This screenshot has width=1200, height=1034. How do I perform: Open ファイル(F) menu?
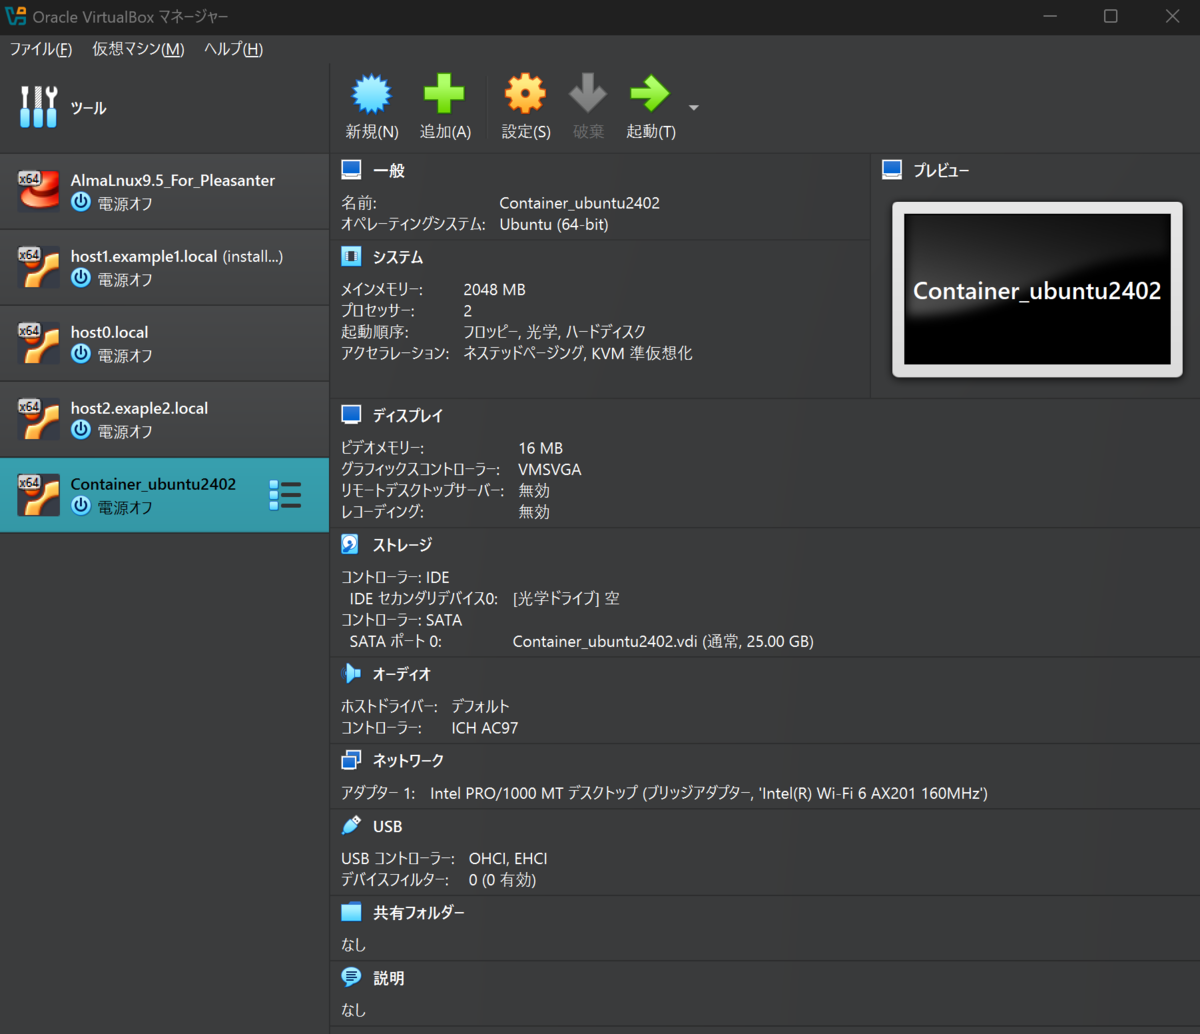[x=41, y=49]
